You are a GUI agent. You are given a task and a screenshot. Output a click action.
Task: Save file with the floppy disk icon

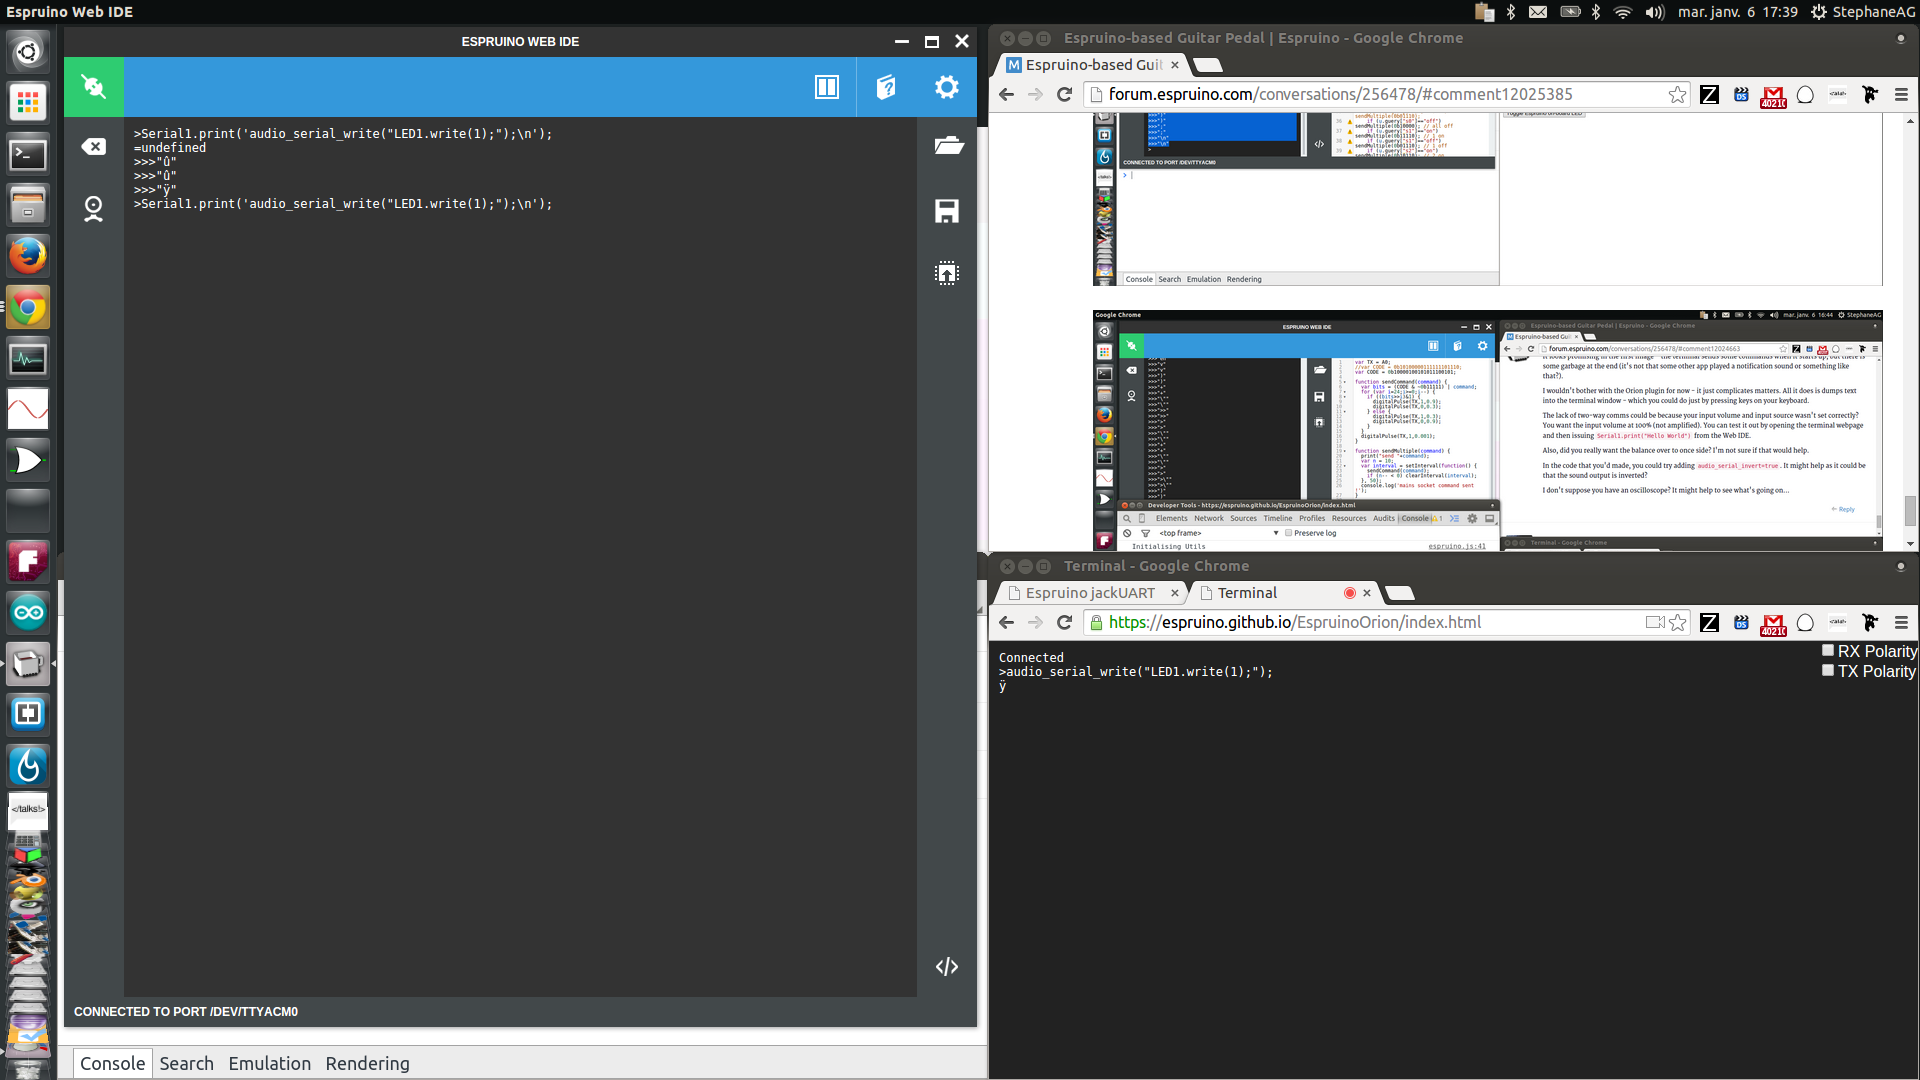(x=947, y=211)
